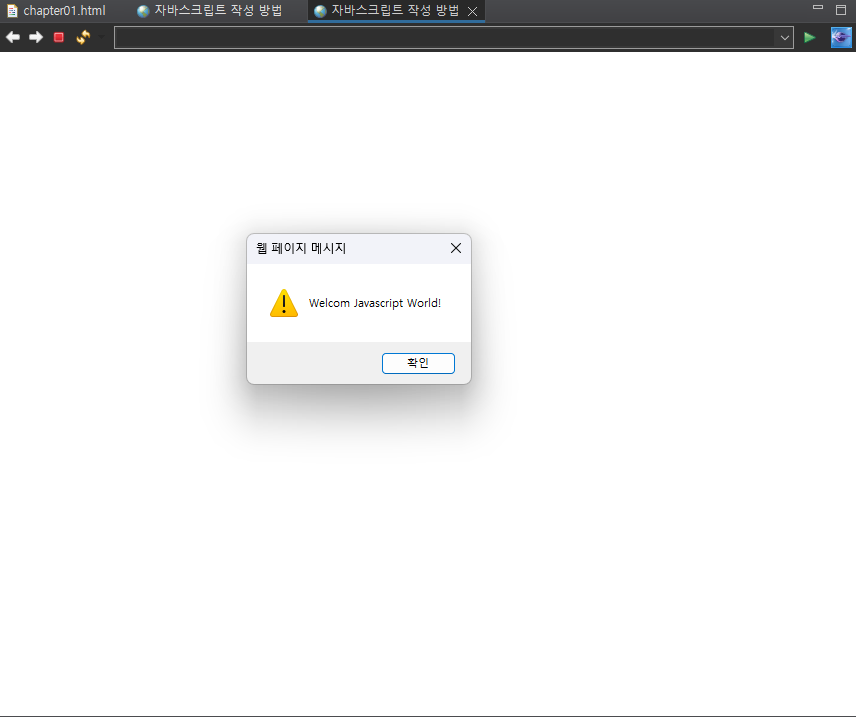Viewport: 856px width, 717px height.
Task: Click the yellow warning icon in dialog
Action: [284, 303]
